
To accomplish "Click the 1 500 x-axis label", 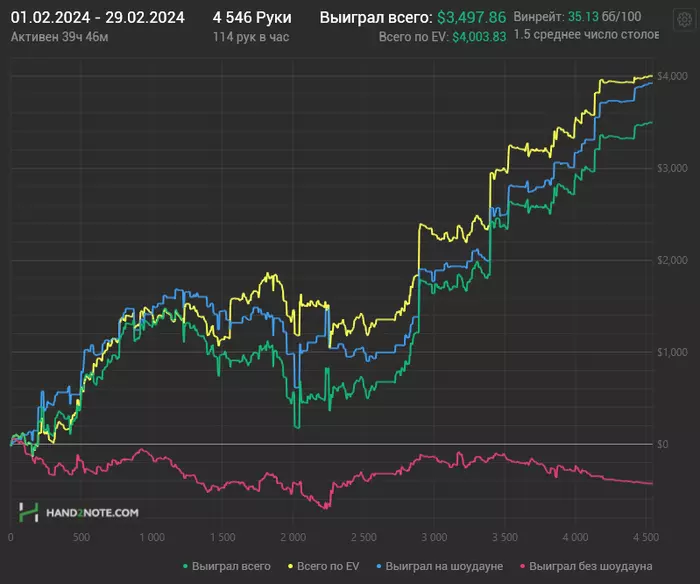I will pos(223,537).
